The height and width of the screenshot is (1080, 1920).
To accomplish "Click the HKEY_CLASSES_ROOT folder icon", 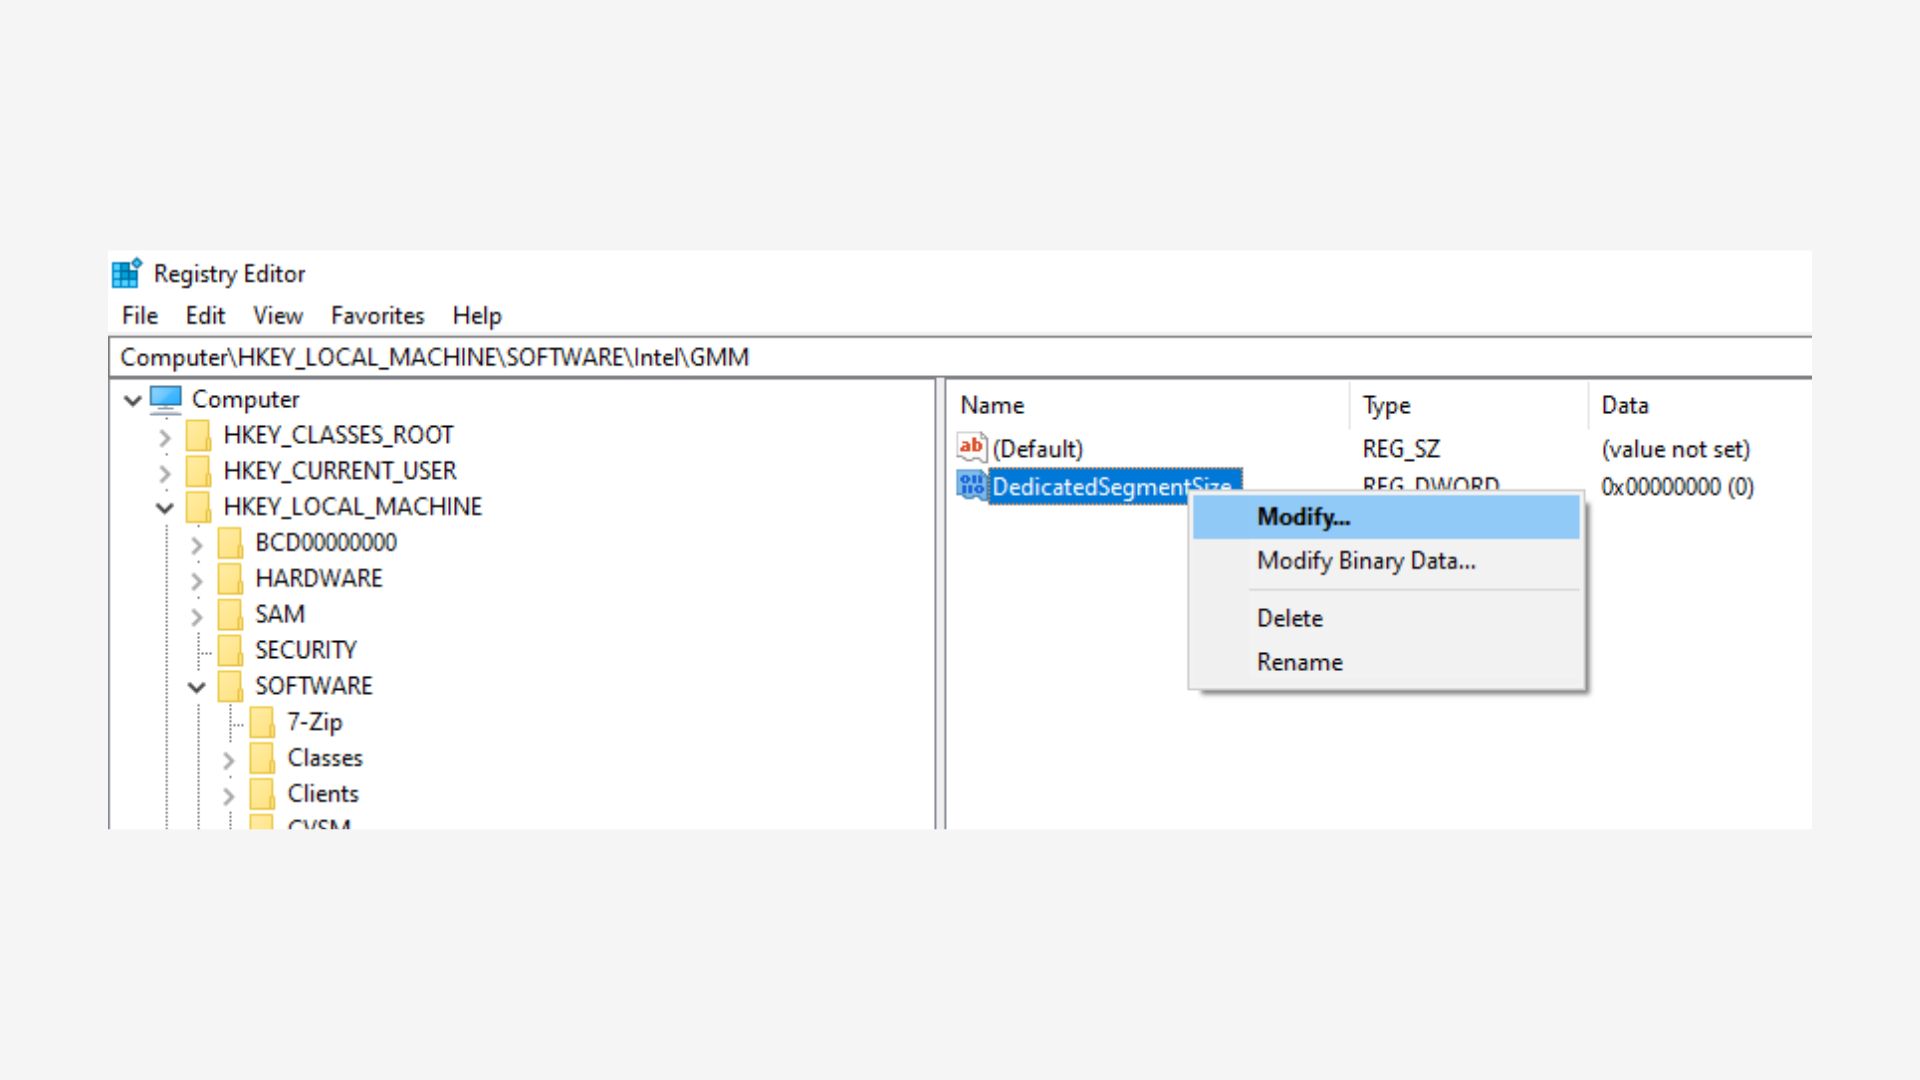I will click(198, 435).
